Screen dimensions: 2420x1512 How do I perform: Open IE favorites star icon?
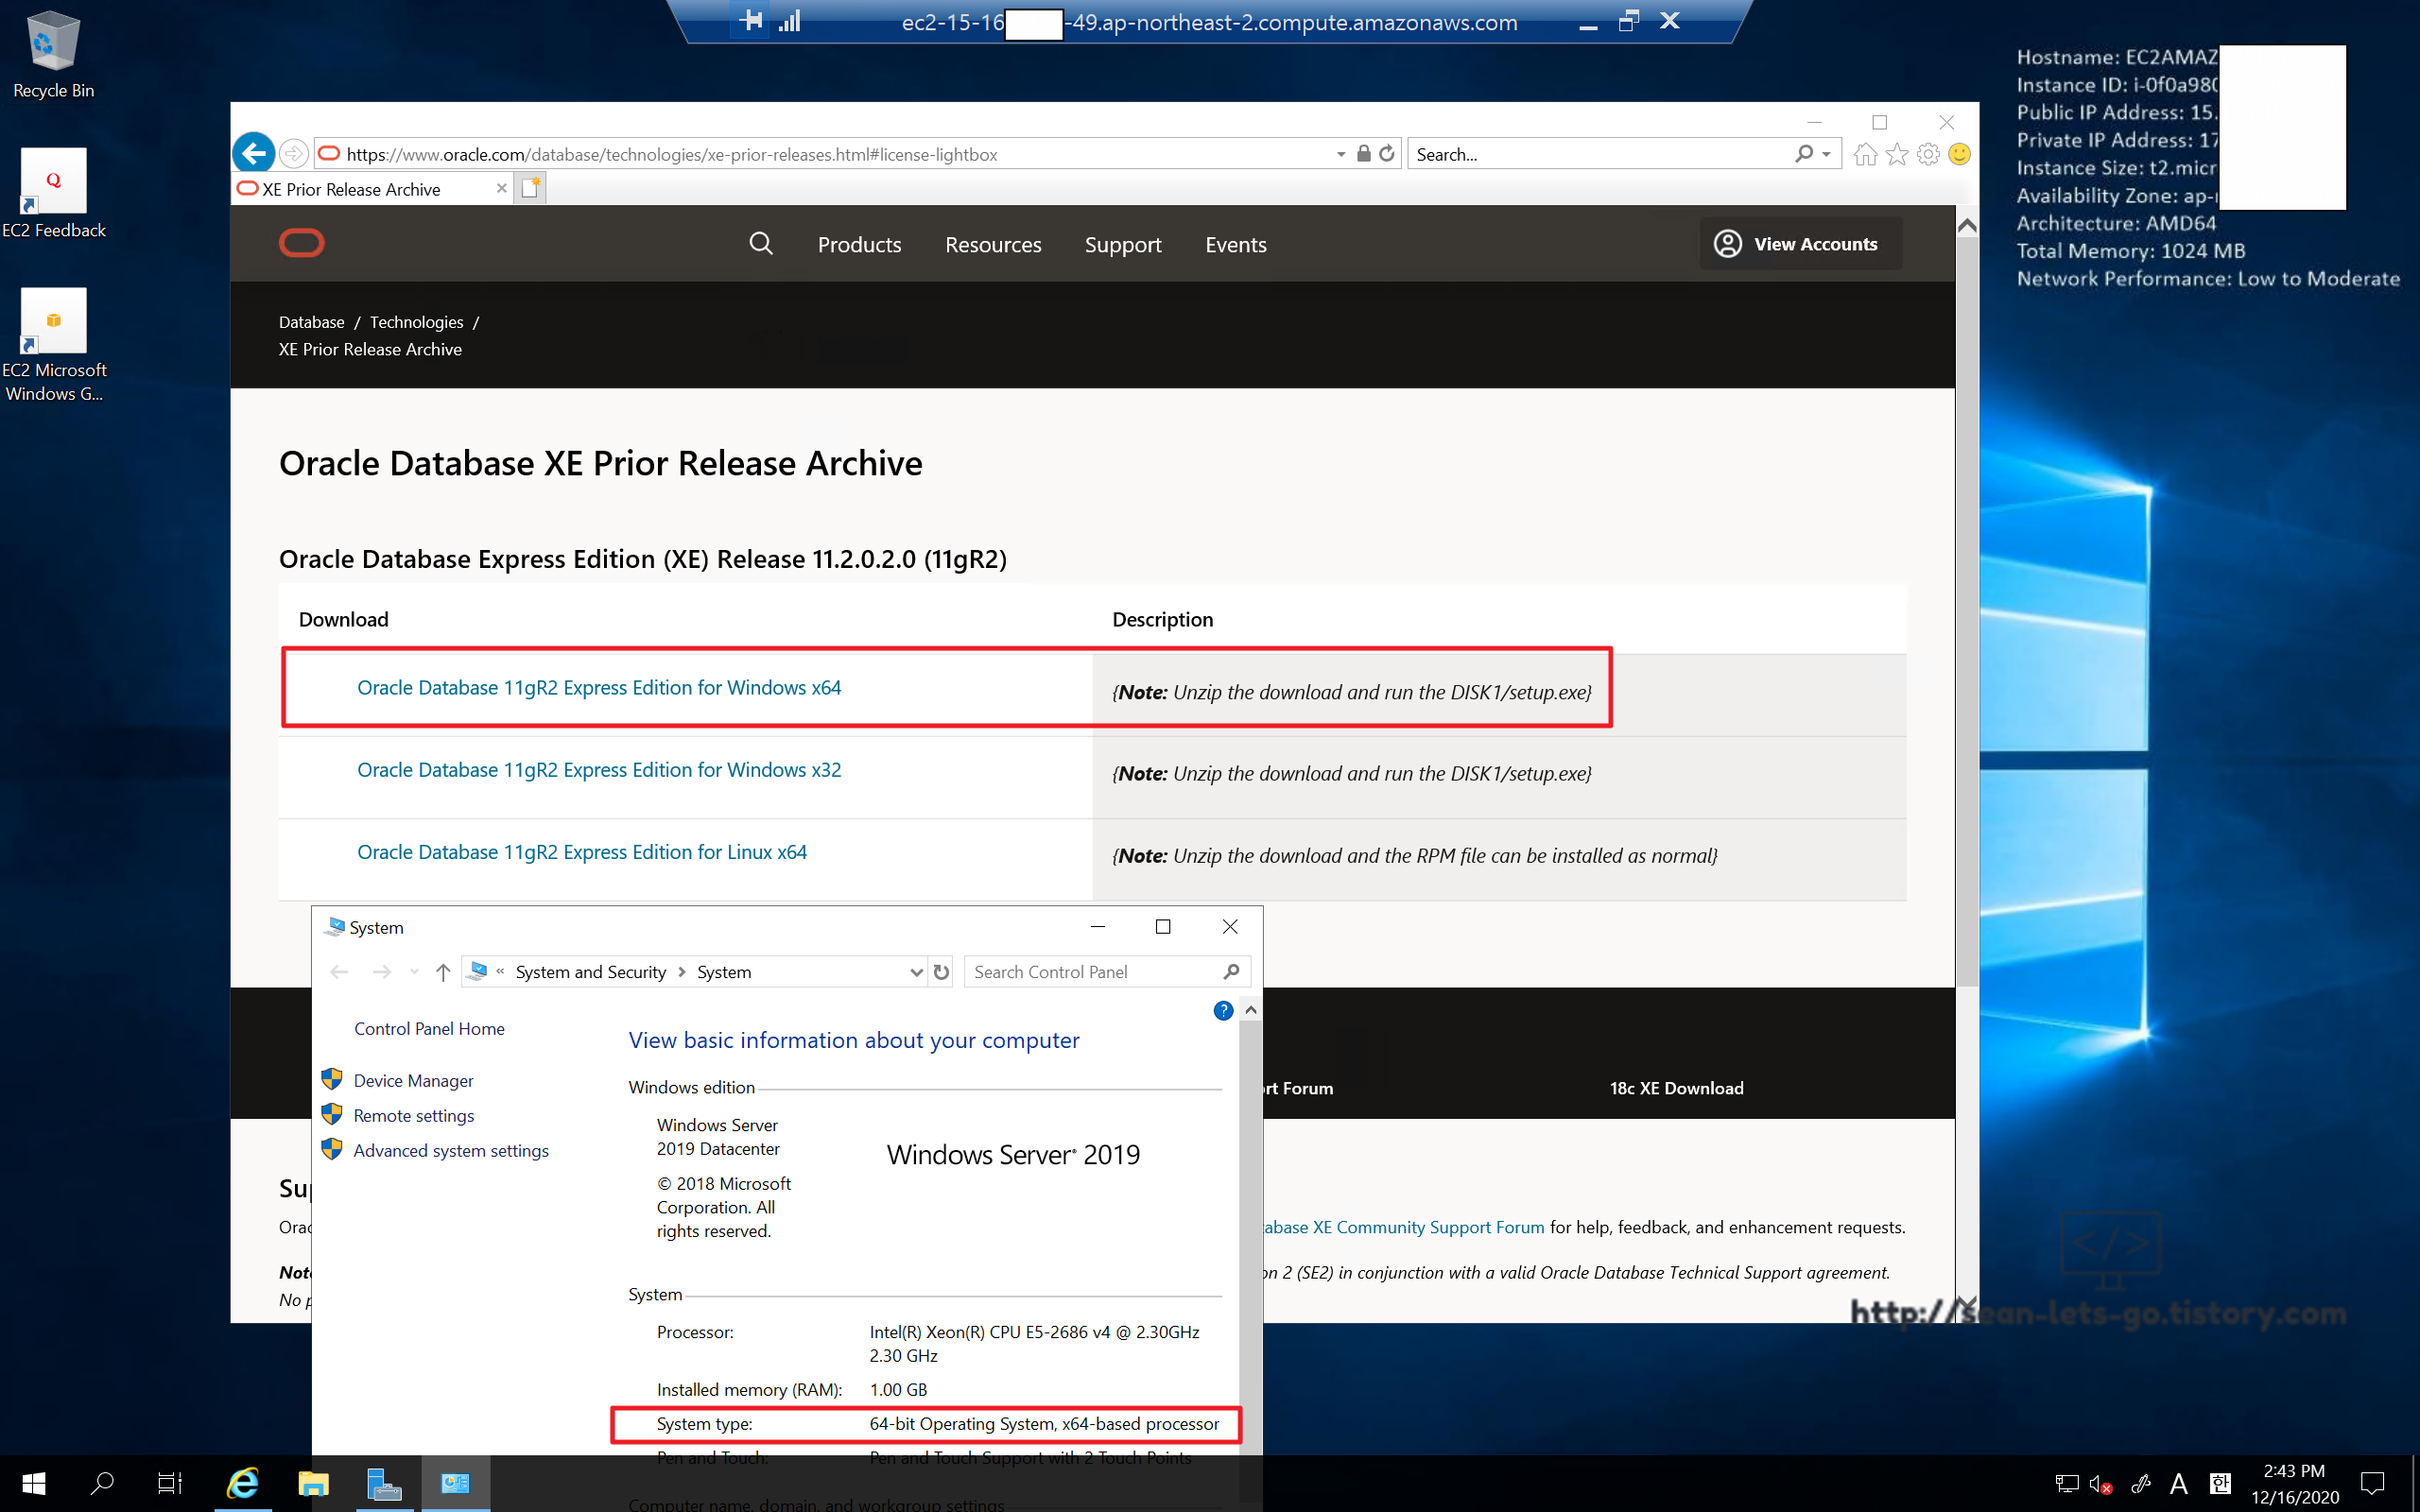1896,154
